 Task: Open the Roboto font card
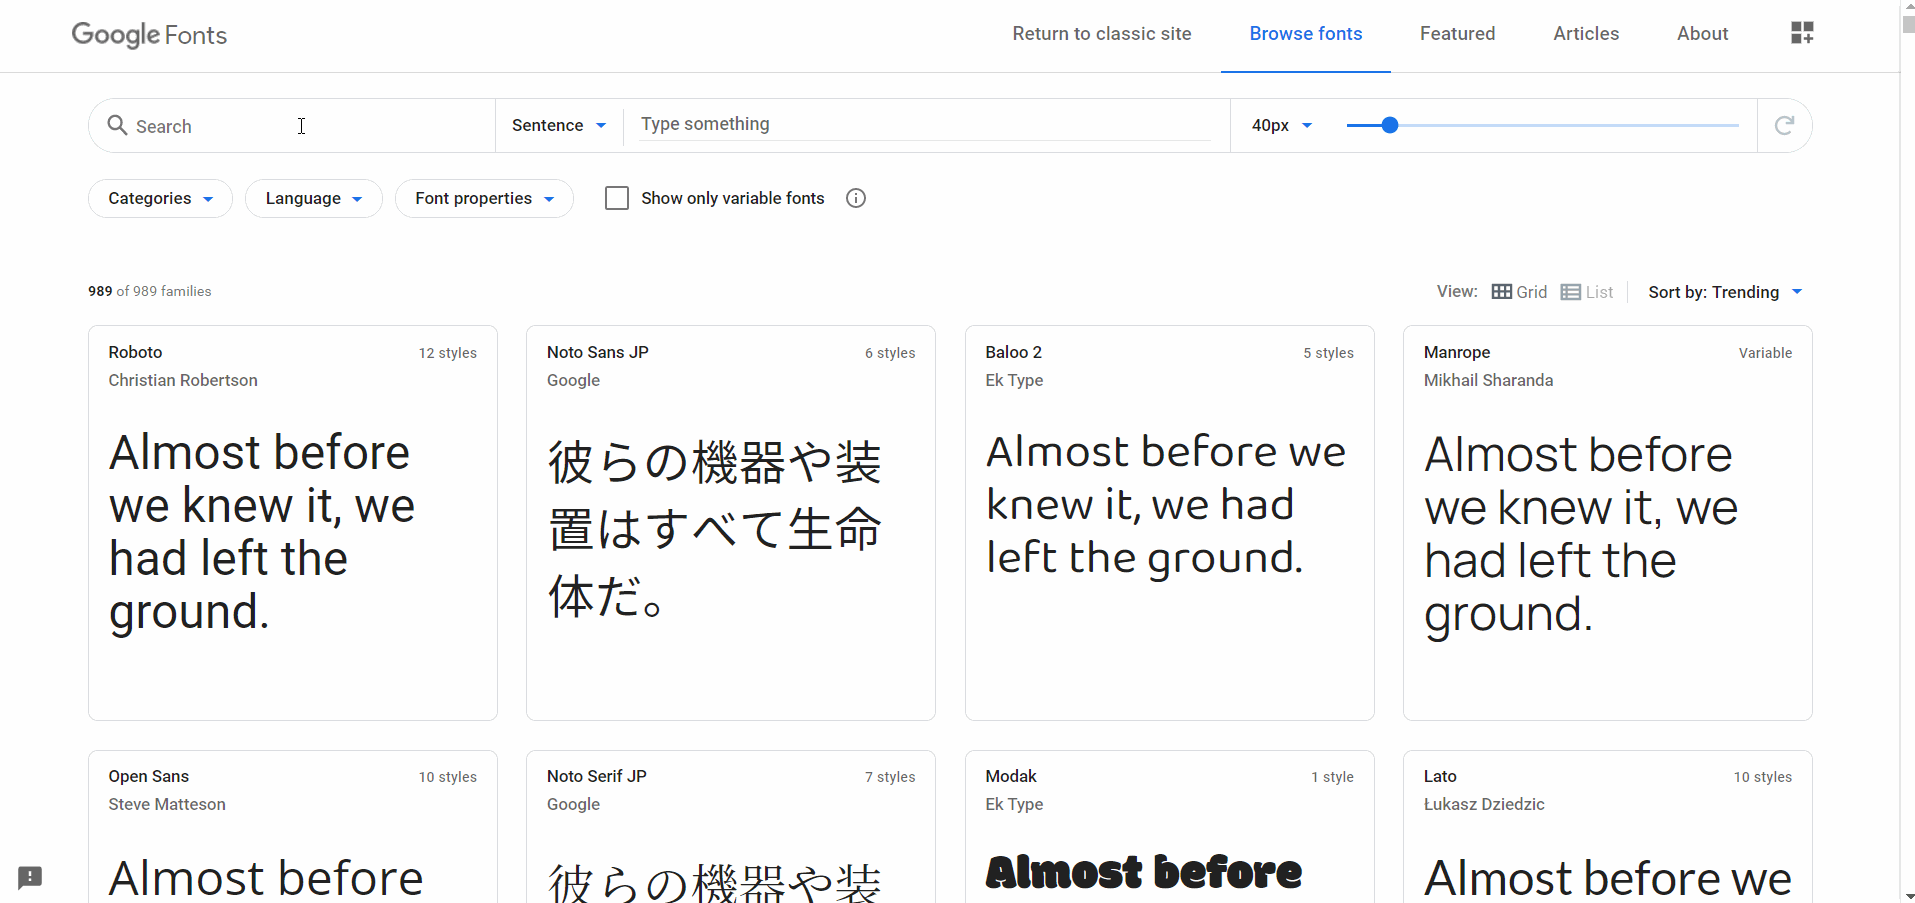click(x=292, y=520)
